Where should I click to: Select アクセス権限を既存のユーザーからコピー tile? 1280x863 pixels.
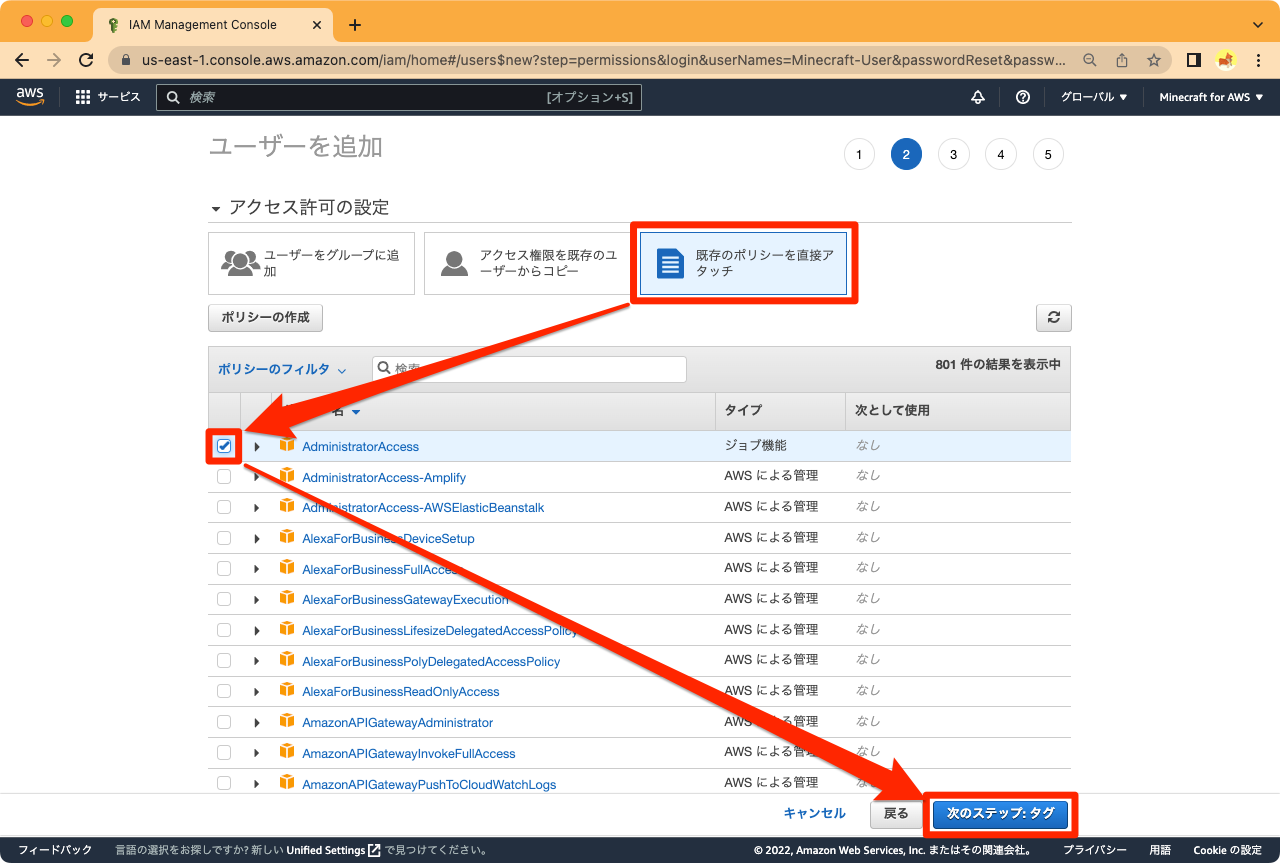527,263
